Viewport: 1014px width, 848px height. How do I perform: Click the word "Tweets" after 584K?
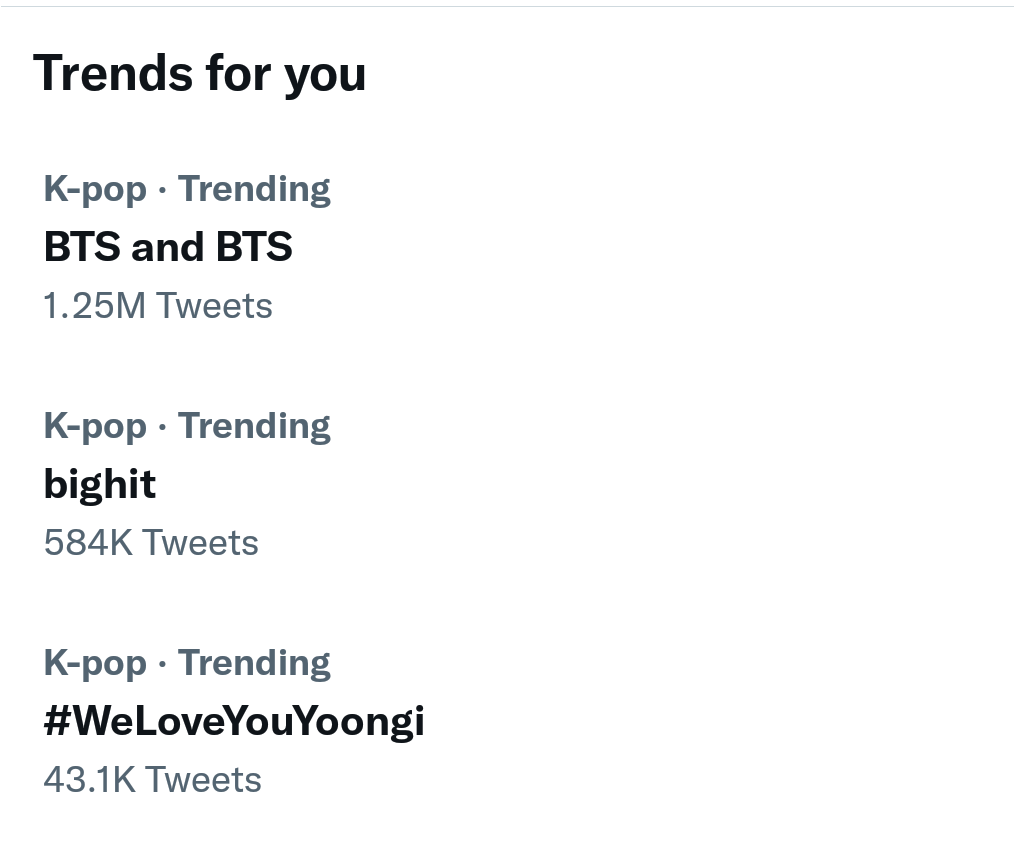click(x=200, y=543)
